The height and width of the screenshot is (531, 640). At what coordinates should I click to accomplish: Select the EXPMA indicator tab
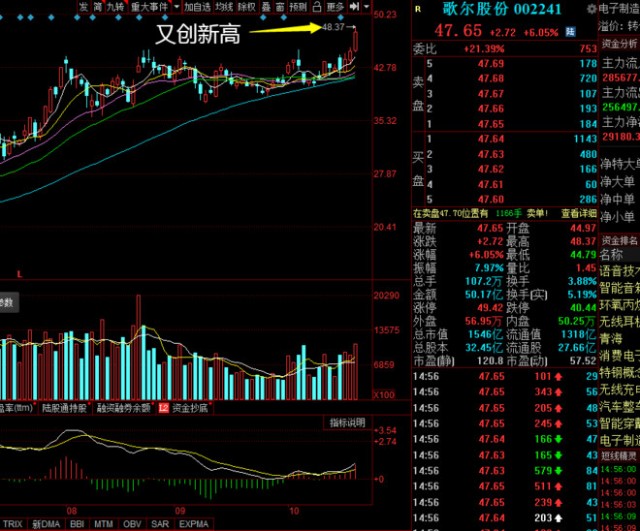[194, 524]
